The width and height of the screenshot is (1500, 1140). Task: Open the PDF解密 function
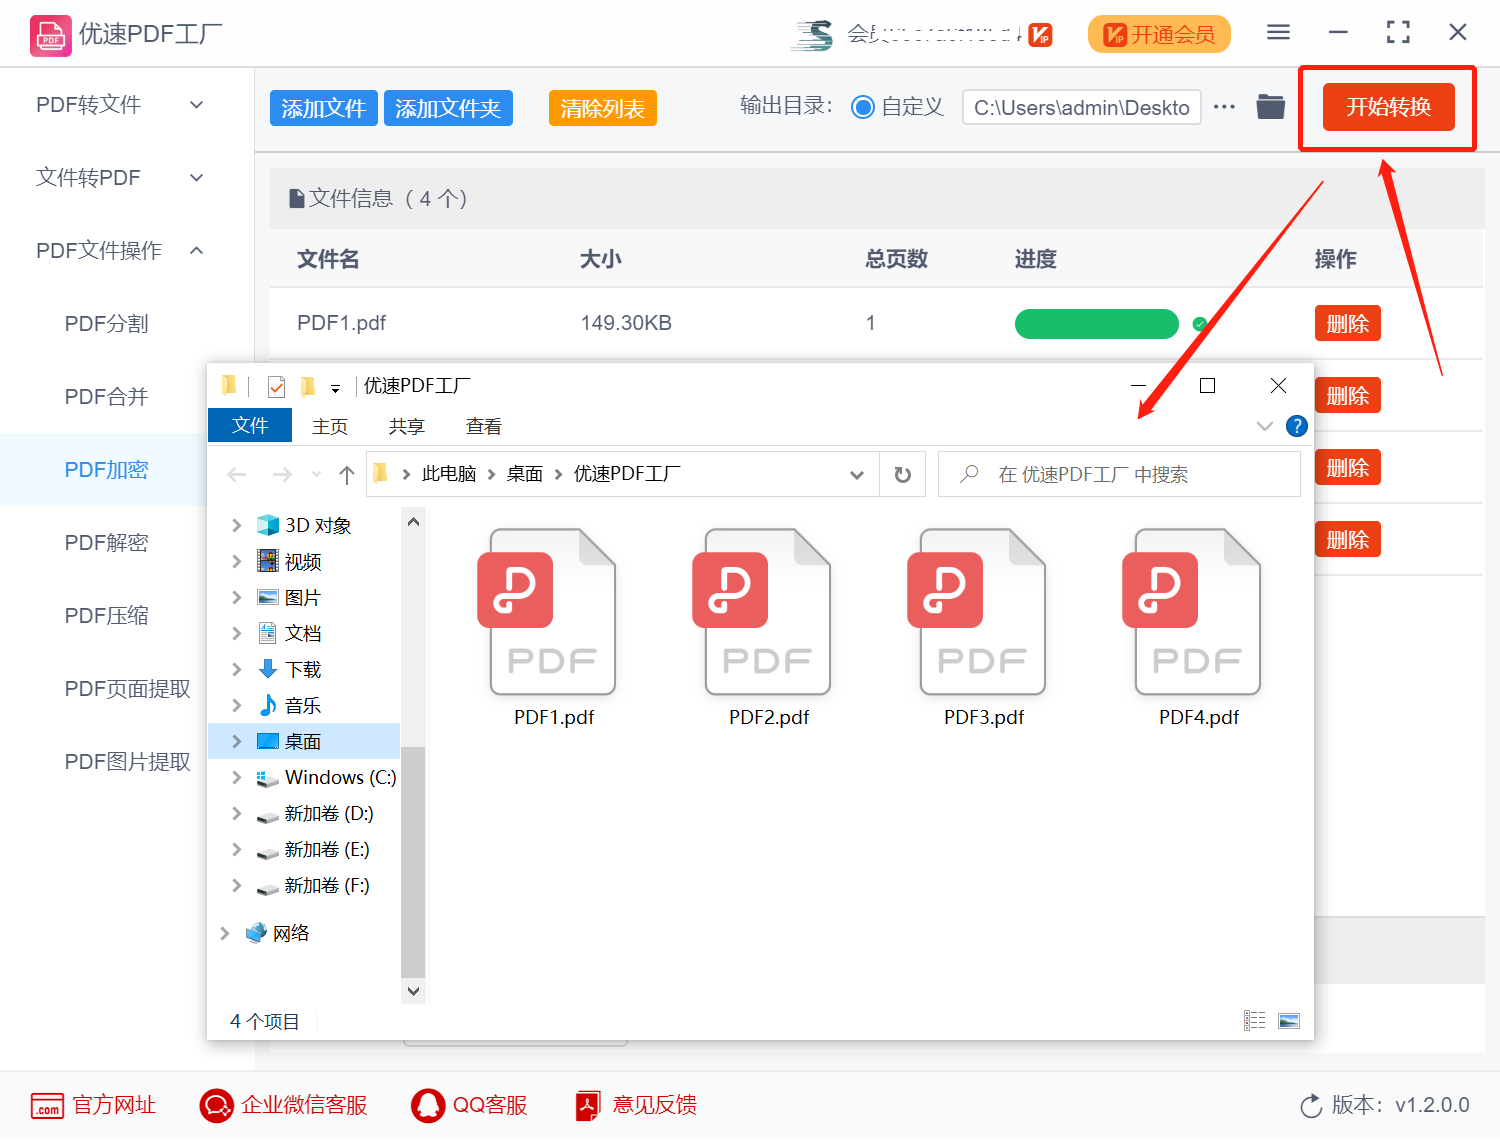pos(106,543)
